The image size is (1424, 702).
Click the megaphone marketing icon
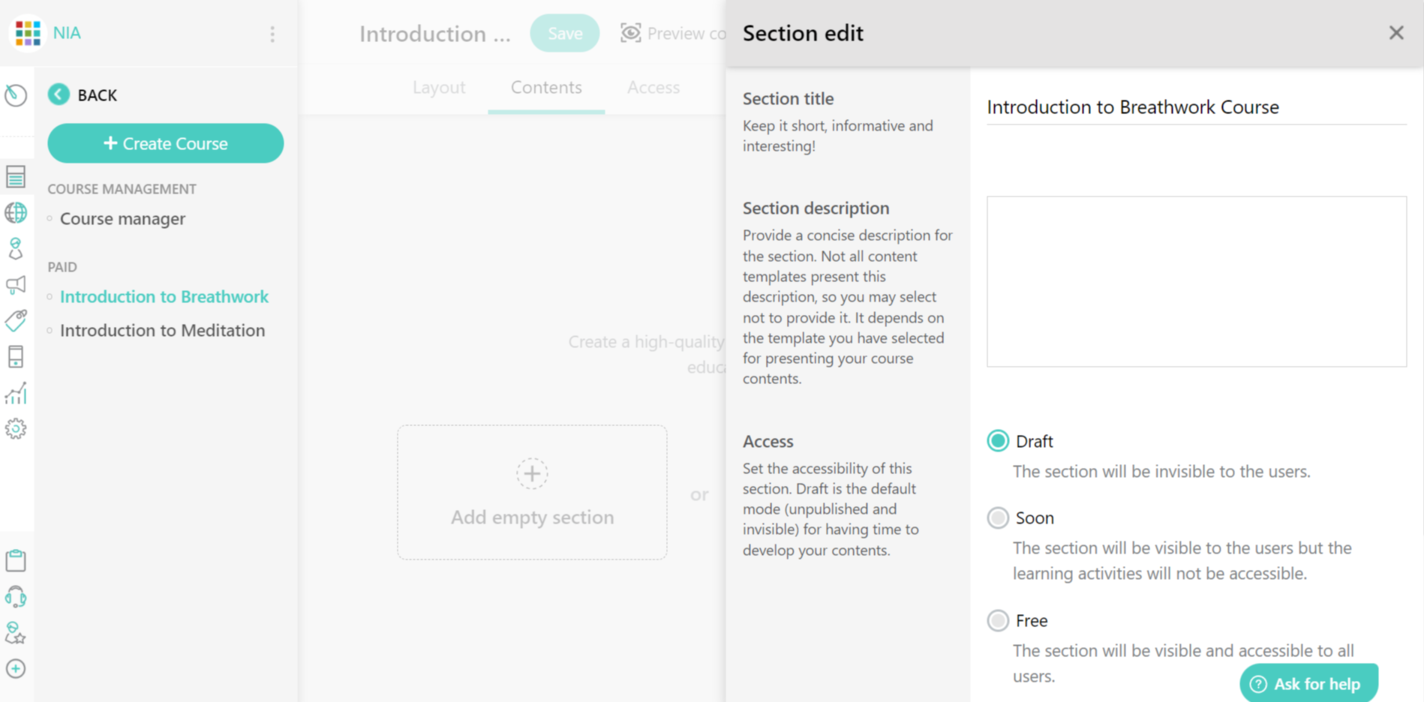[x=16, y=285]
